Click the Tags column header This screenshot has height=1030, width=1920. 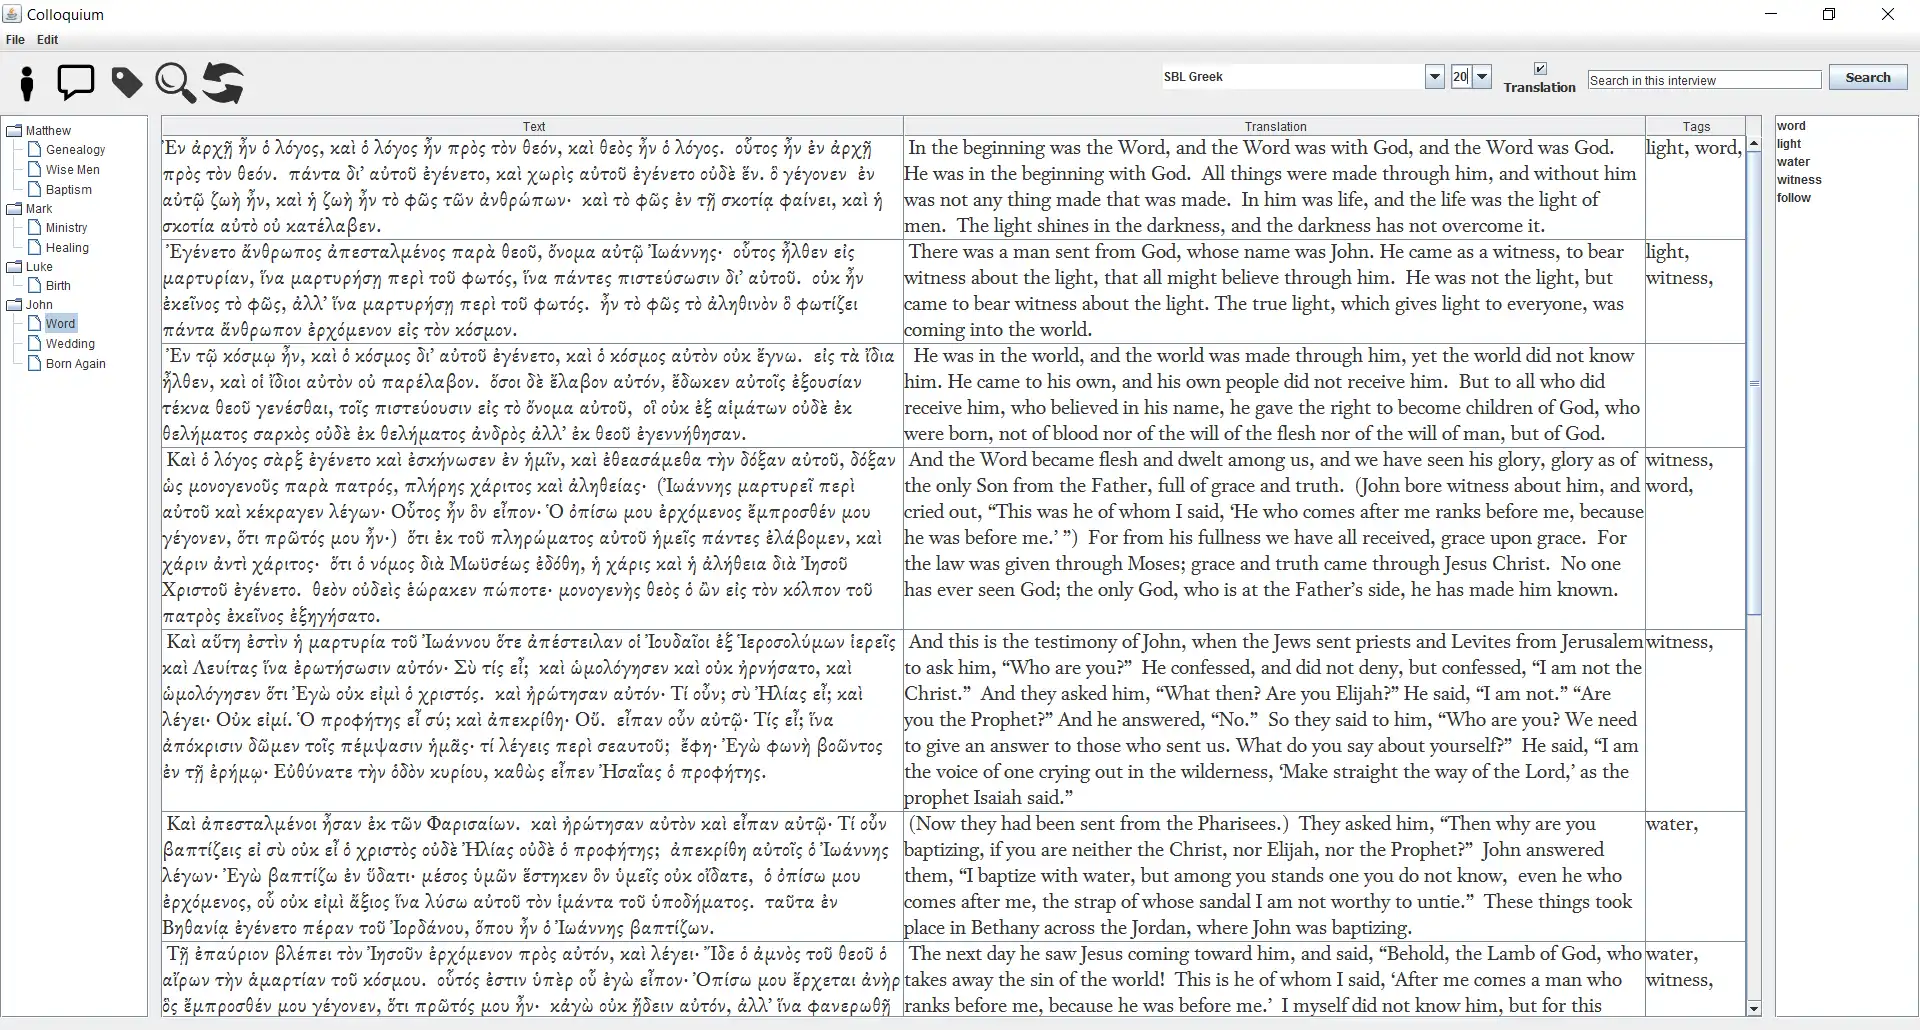(x=1696, y=126)
